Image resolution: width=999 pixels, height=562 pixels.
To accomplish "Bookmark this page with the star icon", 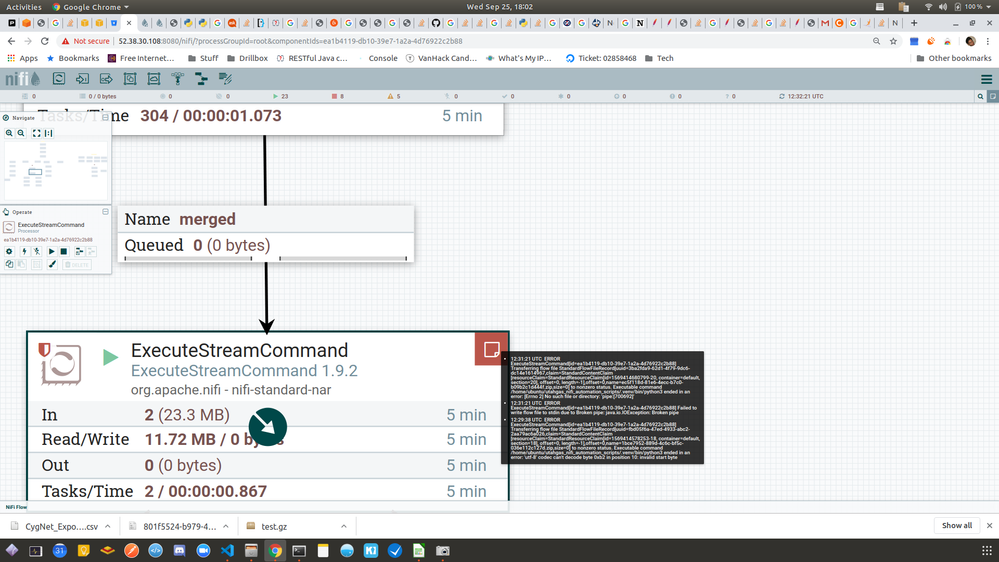I will click(893, 41).
